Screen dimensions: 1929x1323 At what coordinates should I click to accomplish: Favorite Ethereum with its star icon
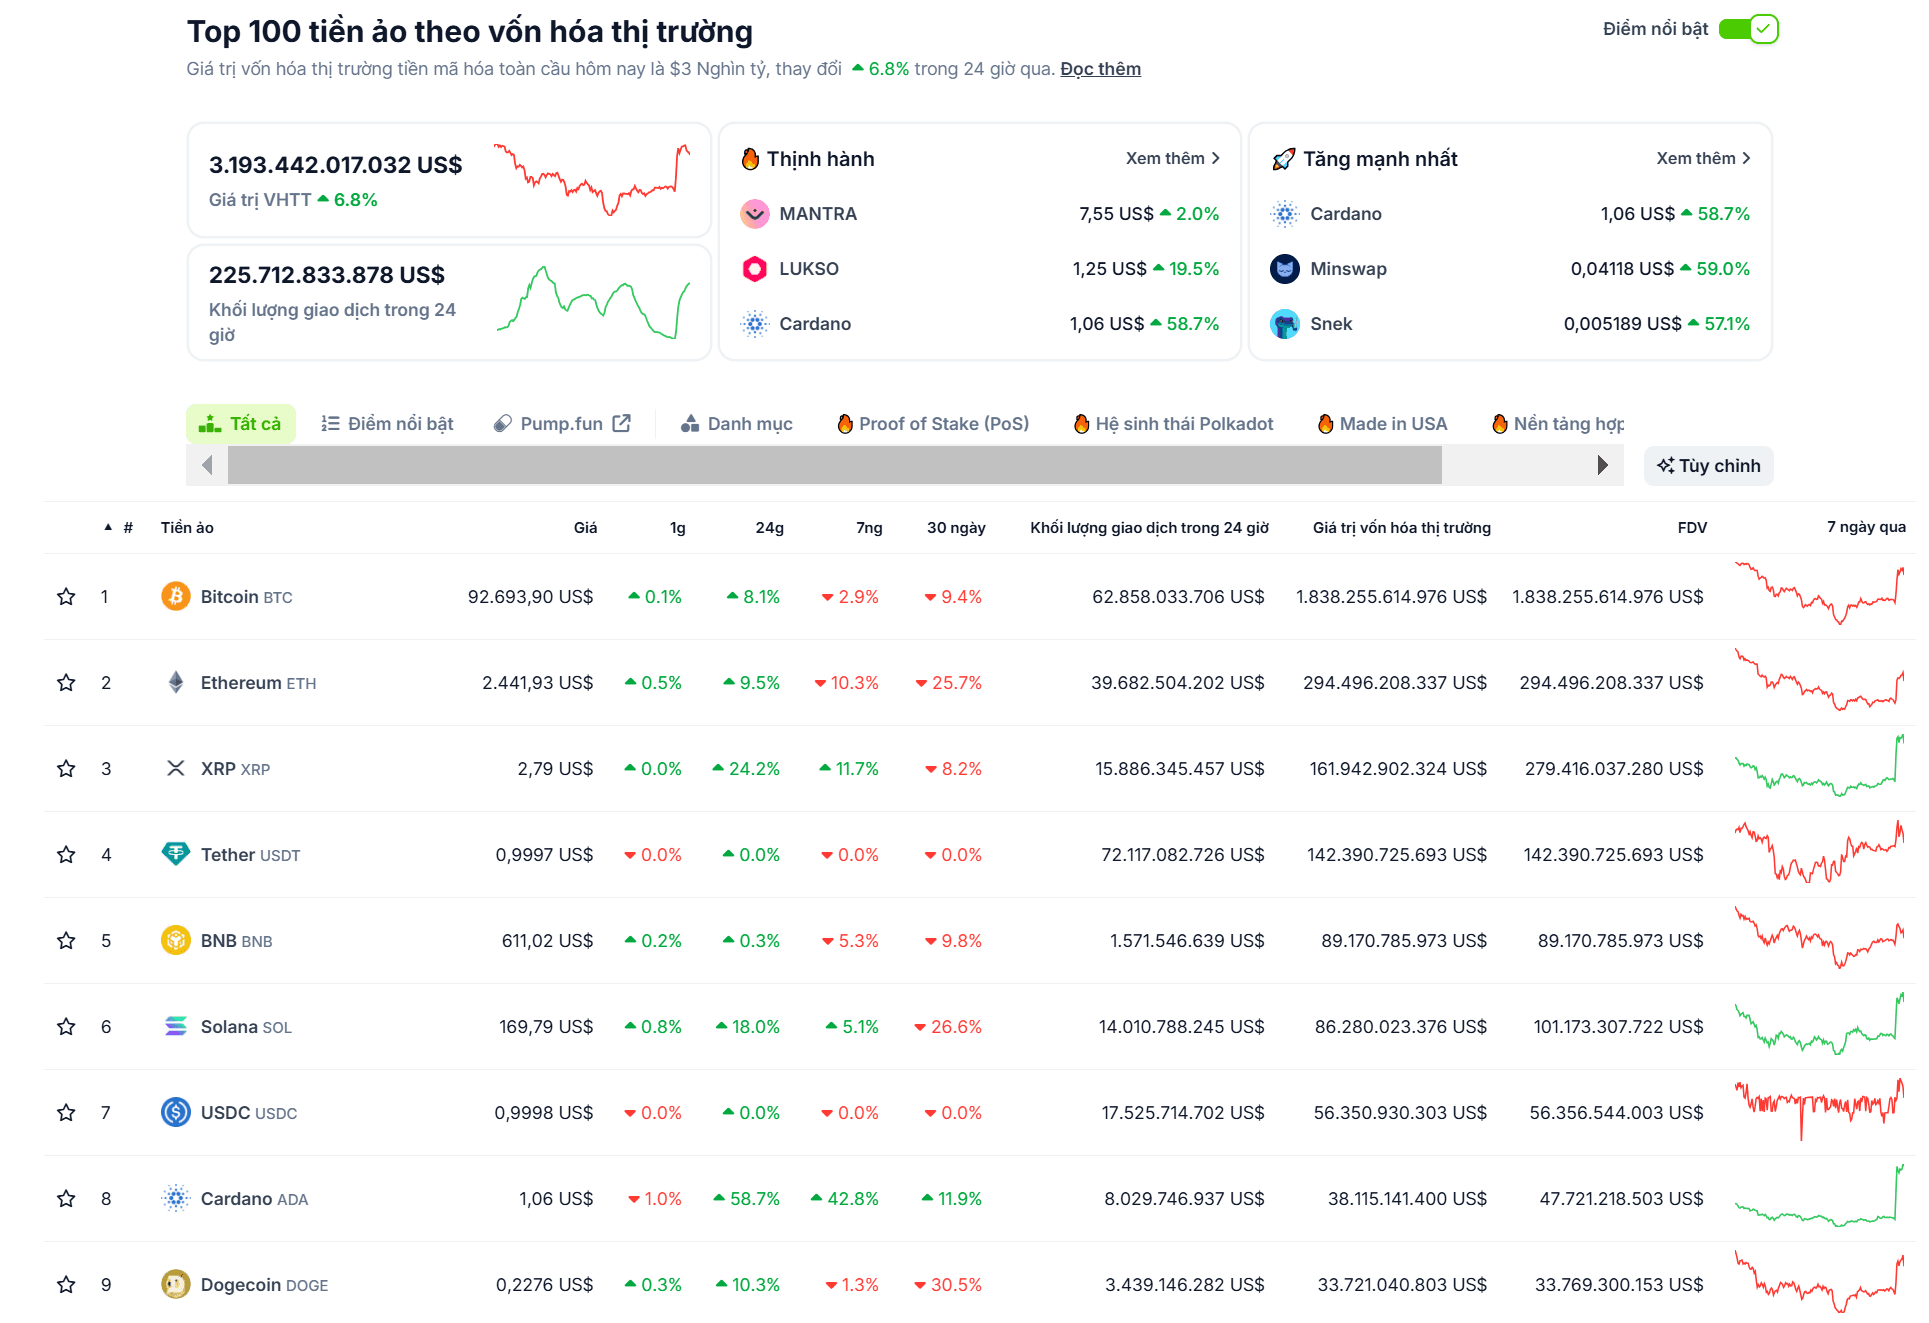pos(66,683)
